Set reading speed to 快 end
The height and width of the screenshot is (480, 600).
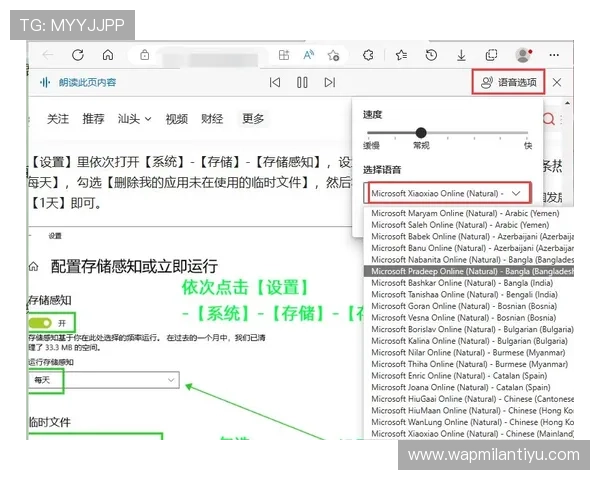coord(528,145)
